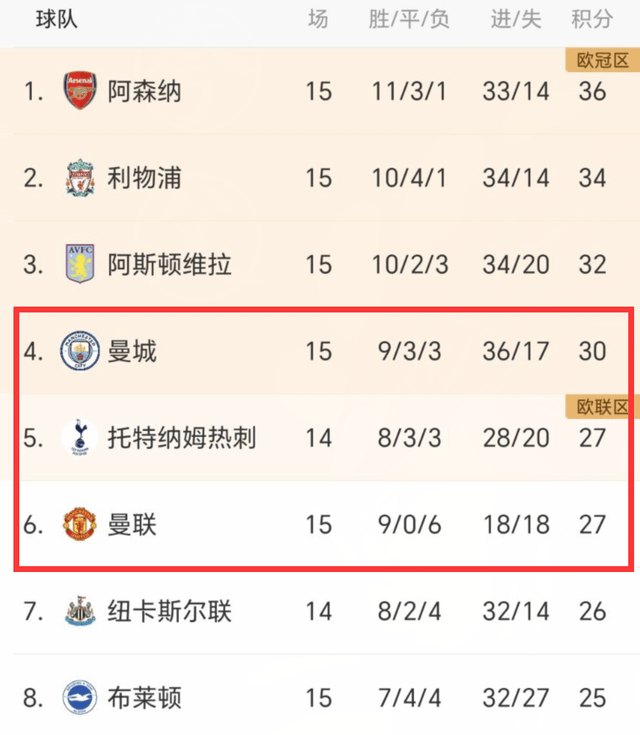
Task: Click the 欧冠区 badge label
Action: pos(602,60)
